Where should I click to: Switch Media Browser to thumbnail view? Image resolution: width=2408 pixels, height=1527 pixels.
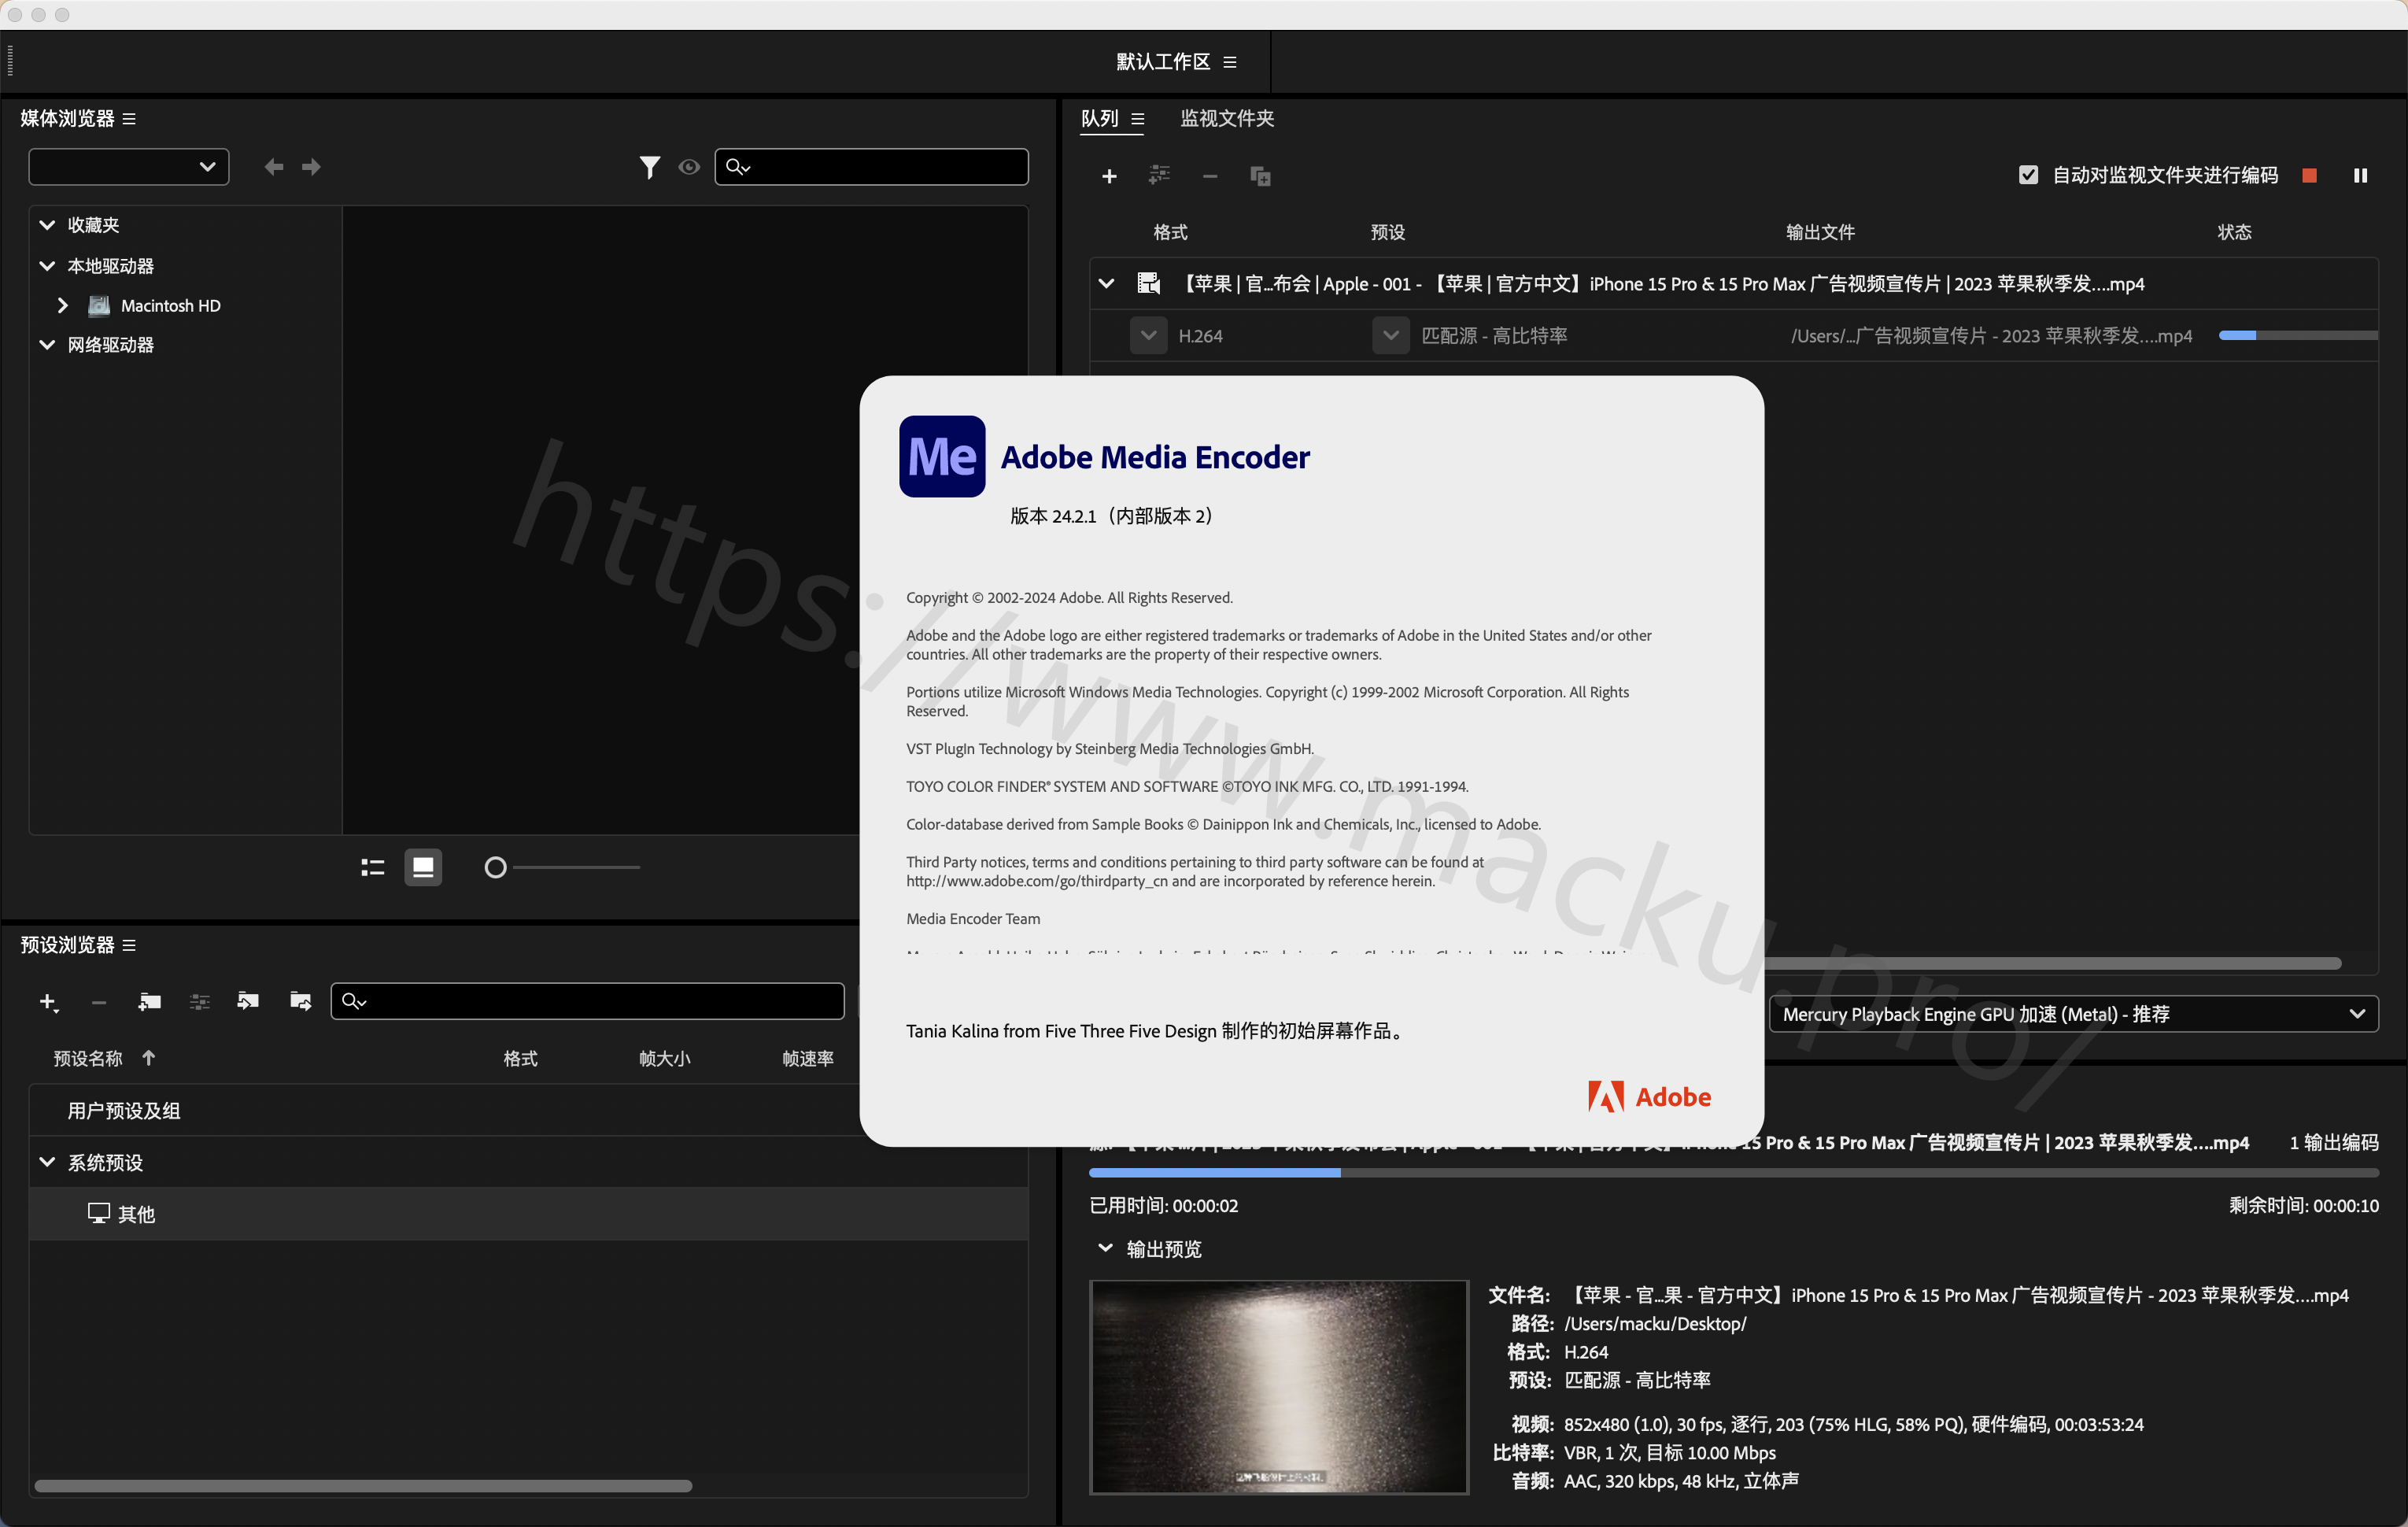tap(423, 867)
